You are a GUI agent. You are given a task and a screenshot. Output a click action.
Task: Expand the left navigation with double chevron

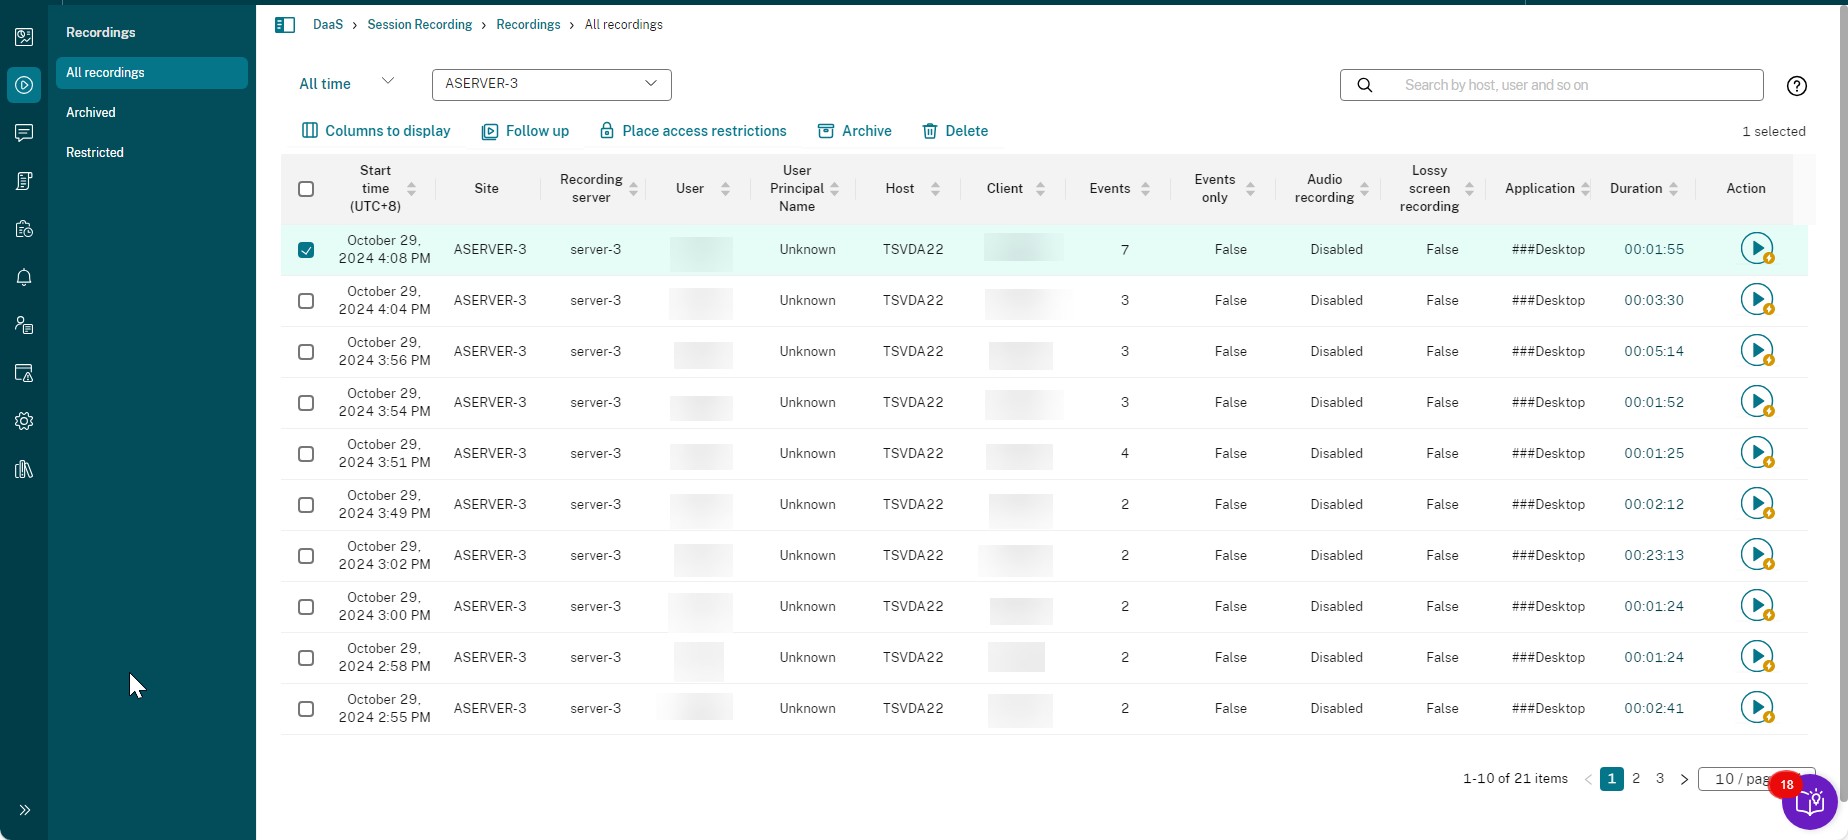pos(24,810)
